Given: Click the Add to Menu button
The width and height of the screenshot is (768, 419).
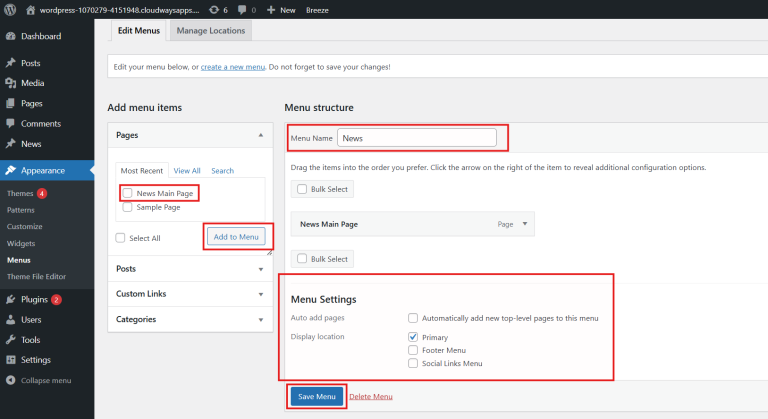Looking at the screenshot, I should (x=236, y=237).
